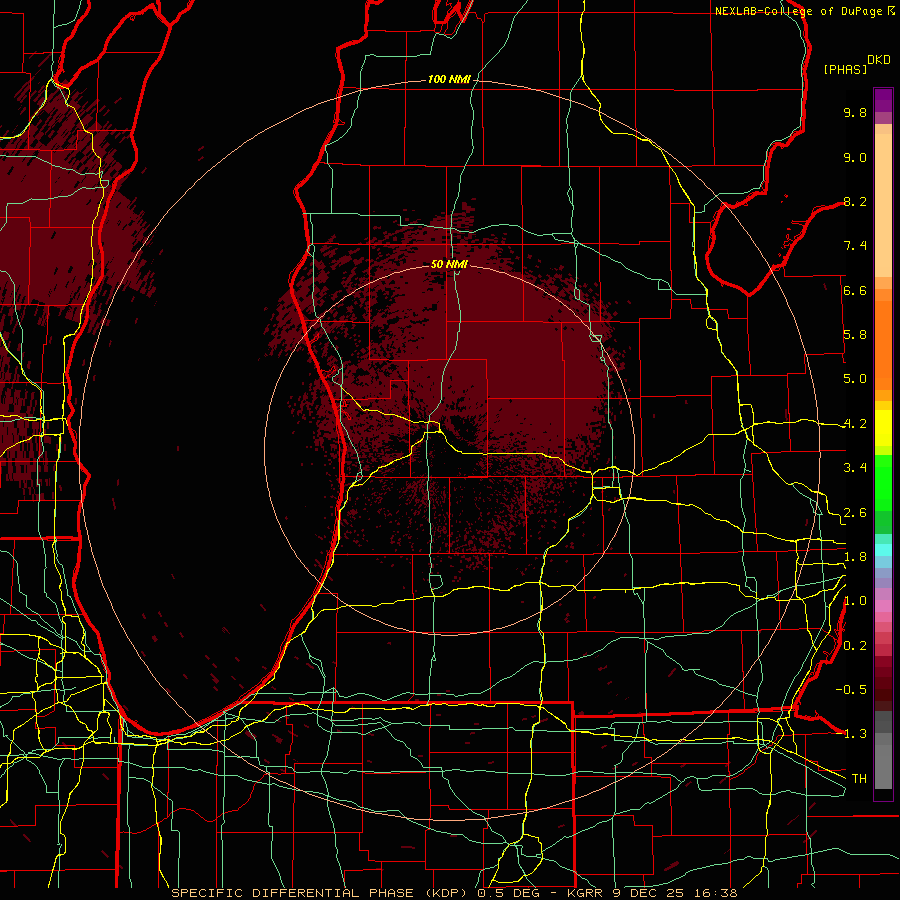Select the 1.8 scale value

click(x=855, y=557)
